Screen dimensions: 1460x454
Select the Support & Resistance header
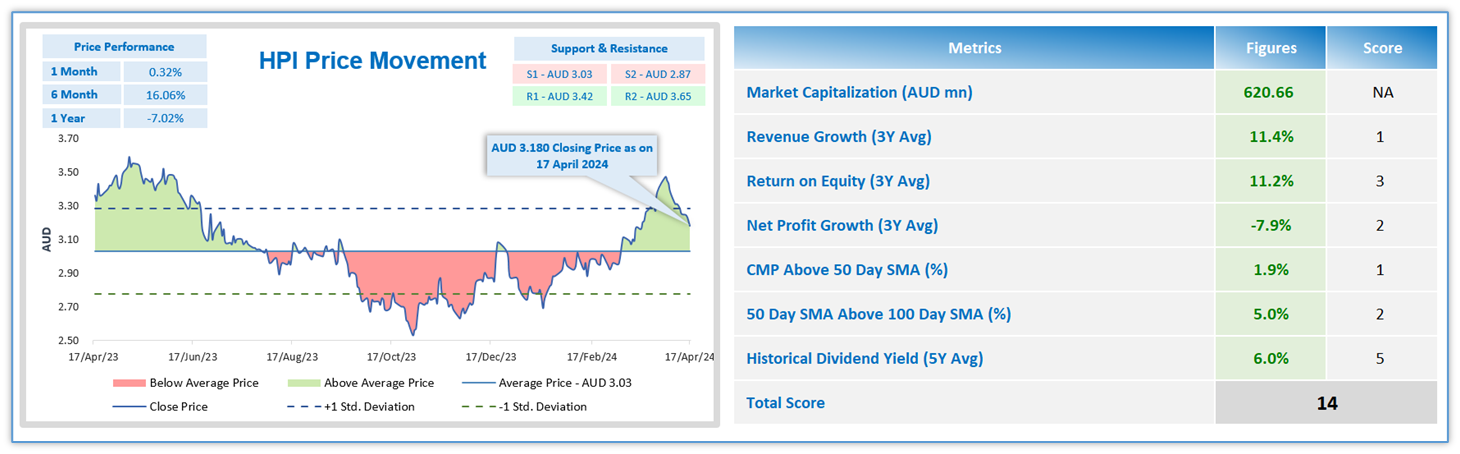point(609,48)
